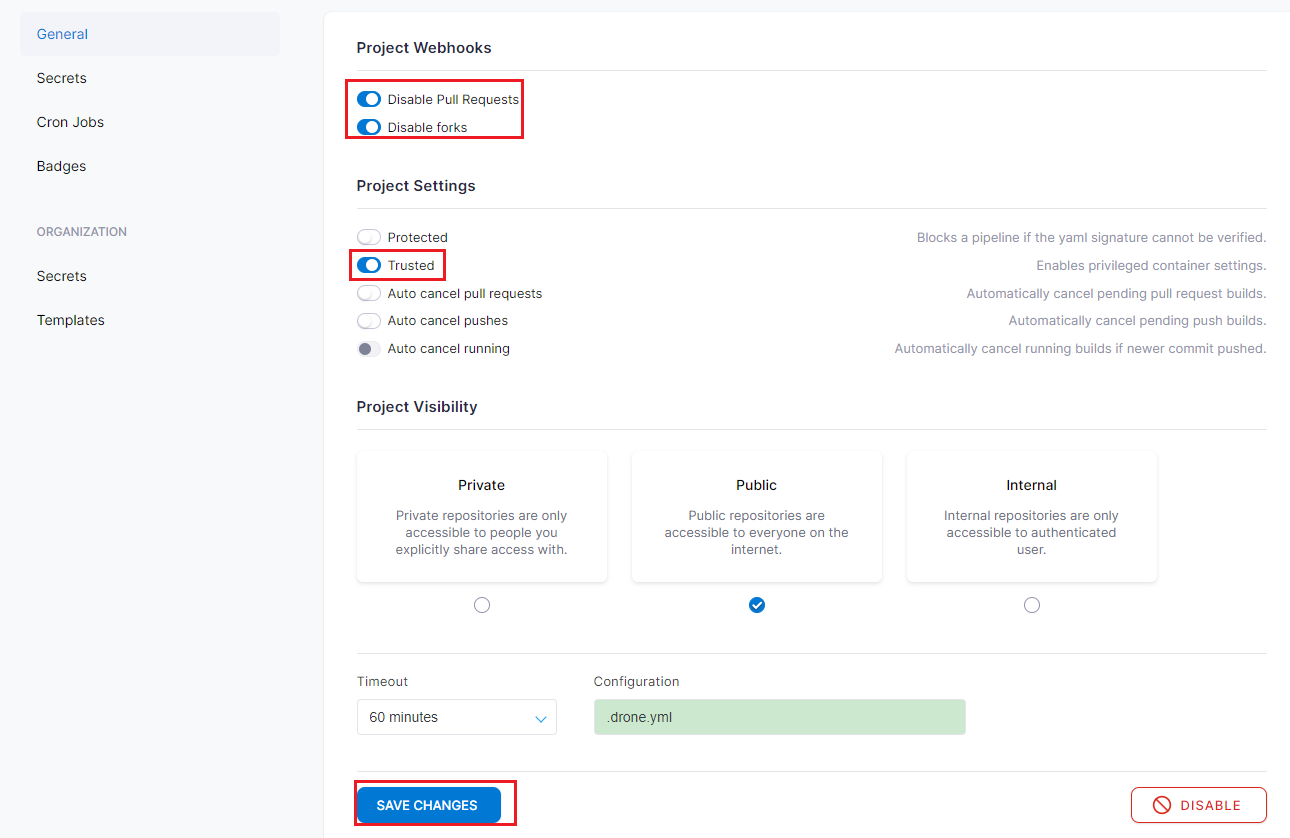
Task: Click 'Enables privileged container settings.' description
Action: coord(1151,265)
